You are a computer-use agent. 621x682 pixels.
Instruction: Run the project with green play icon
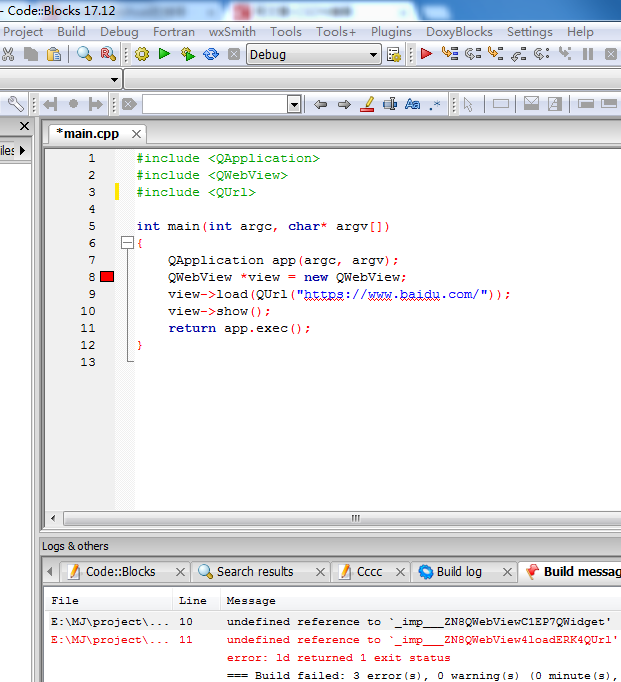164,54
